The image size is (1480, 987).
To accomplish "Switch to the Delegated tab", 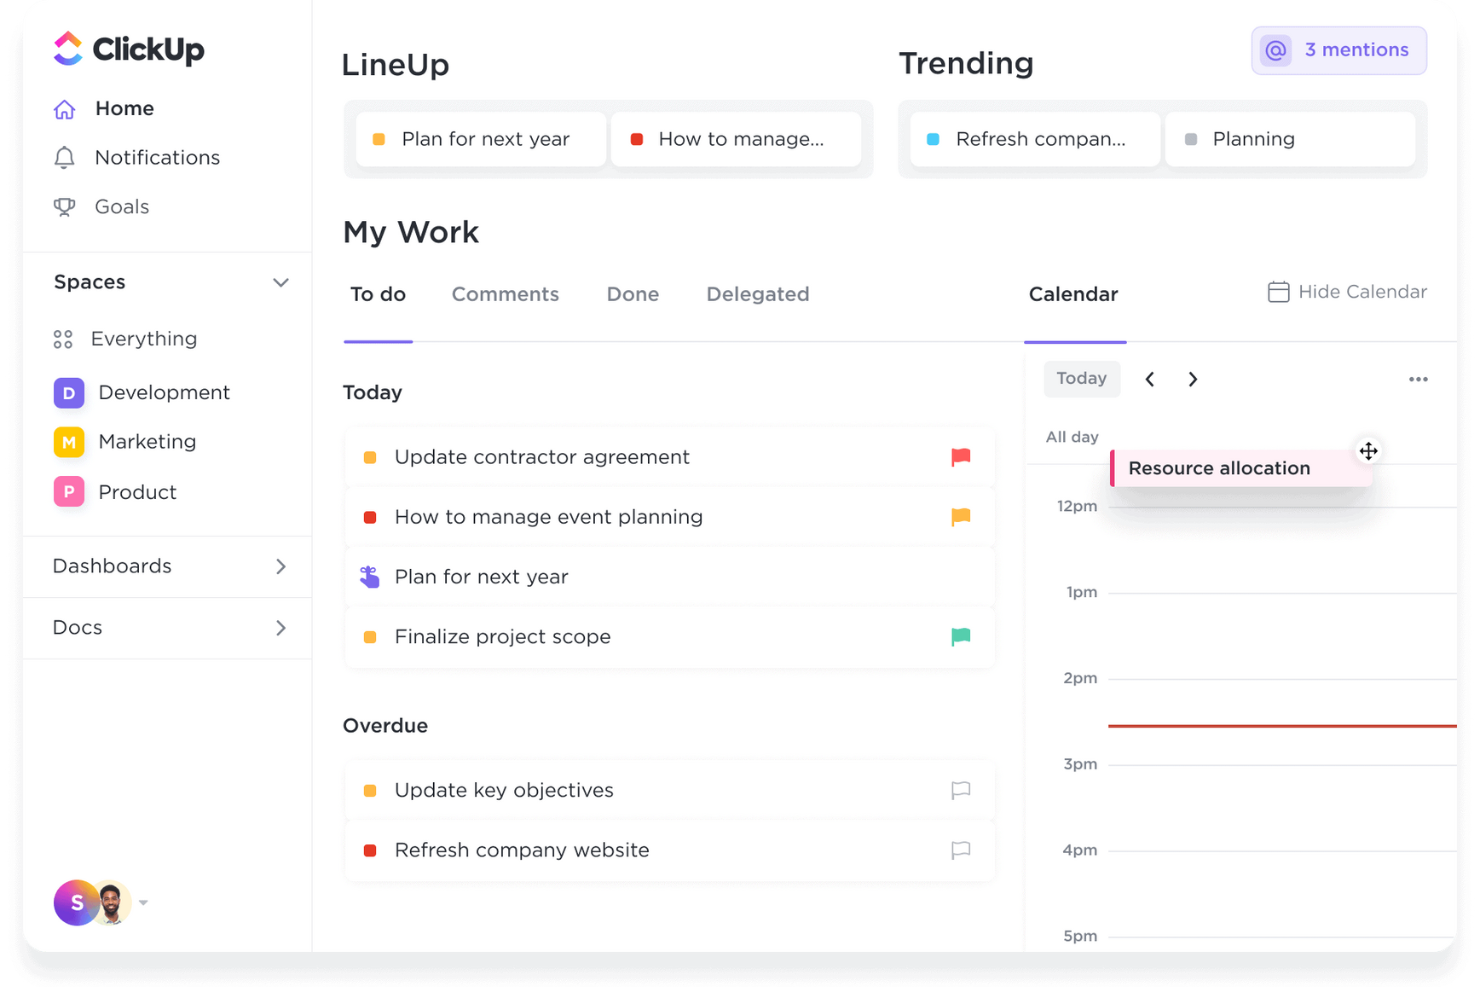I will pyautogui.click(x=758, y=294).
